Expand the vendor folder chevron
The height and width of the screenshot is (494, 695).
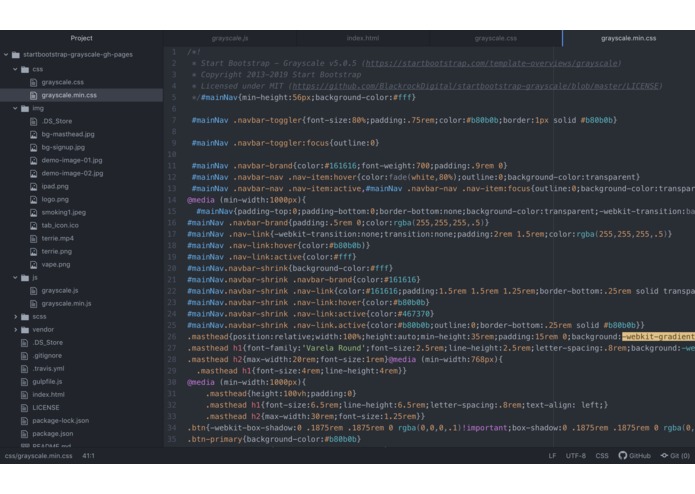[x=15, y=330]
